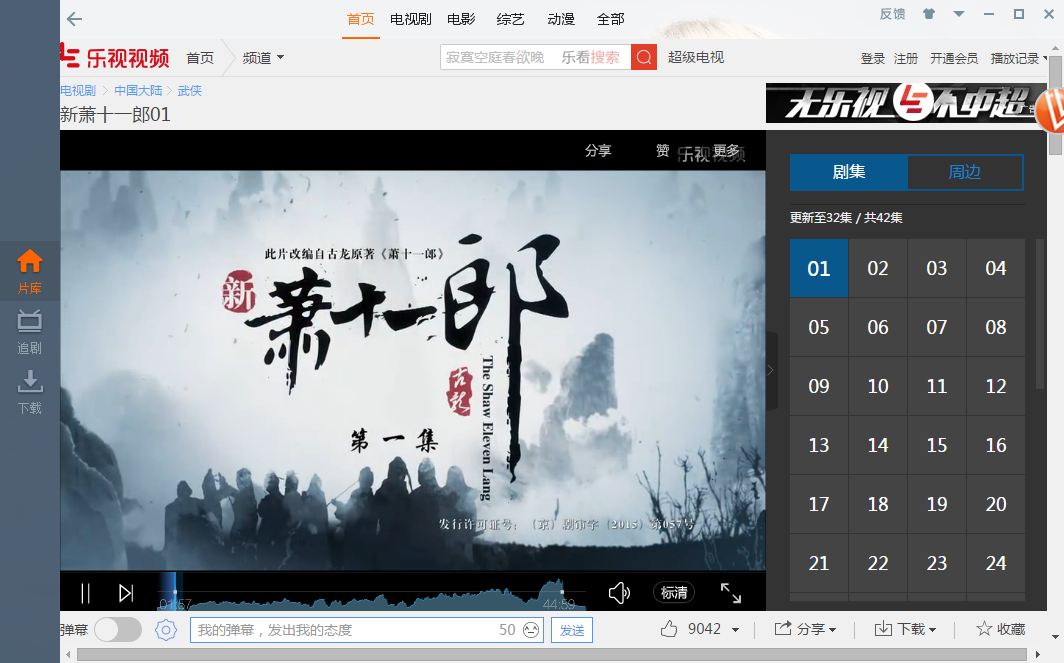This screenshot has height=663, width=1064.
Task: Change quality via 标清 button
Action: point(674,592)
